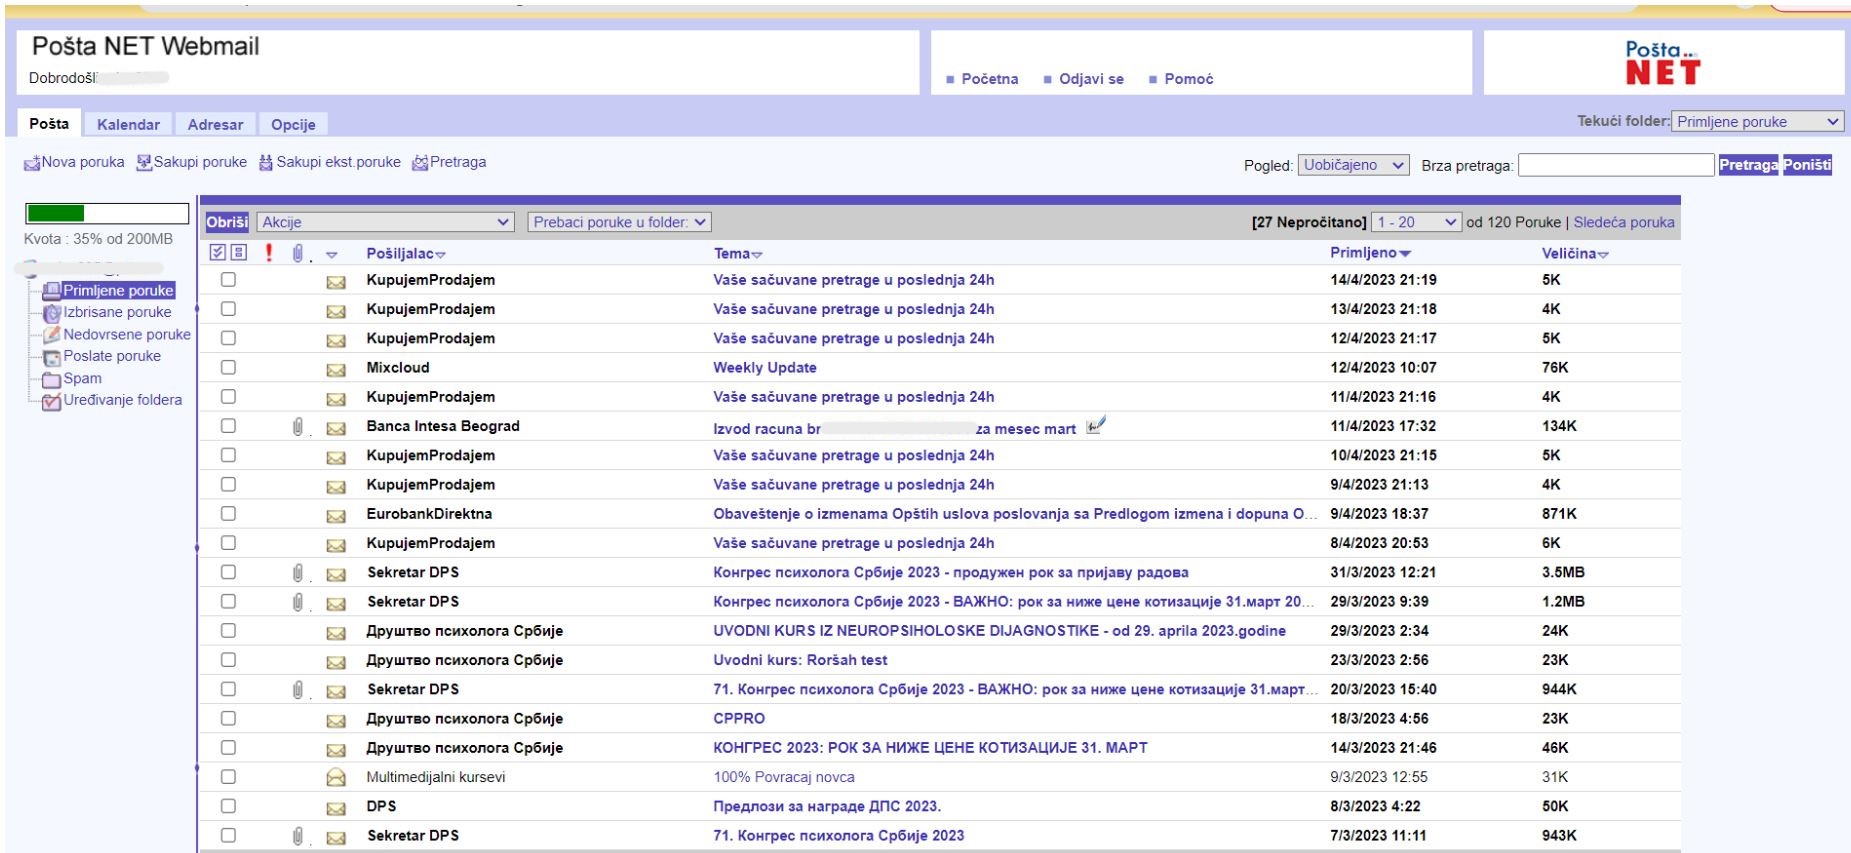Switch to the Opcije tab
The height and width of the screenshot is (853, 1851).
click(293, 124)
